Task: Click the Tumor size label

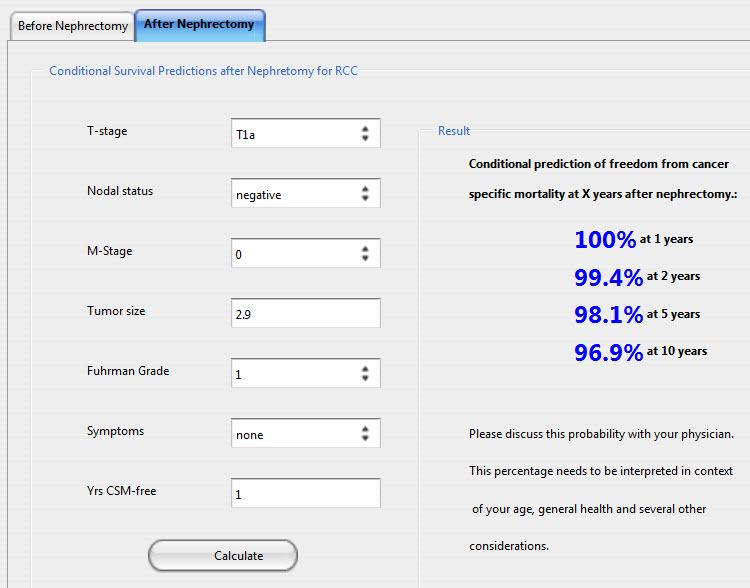Action: point(116,311)
